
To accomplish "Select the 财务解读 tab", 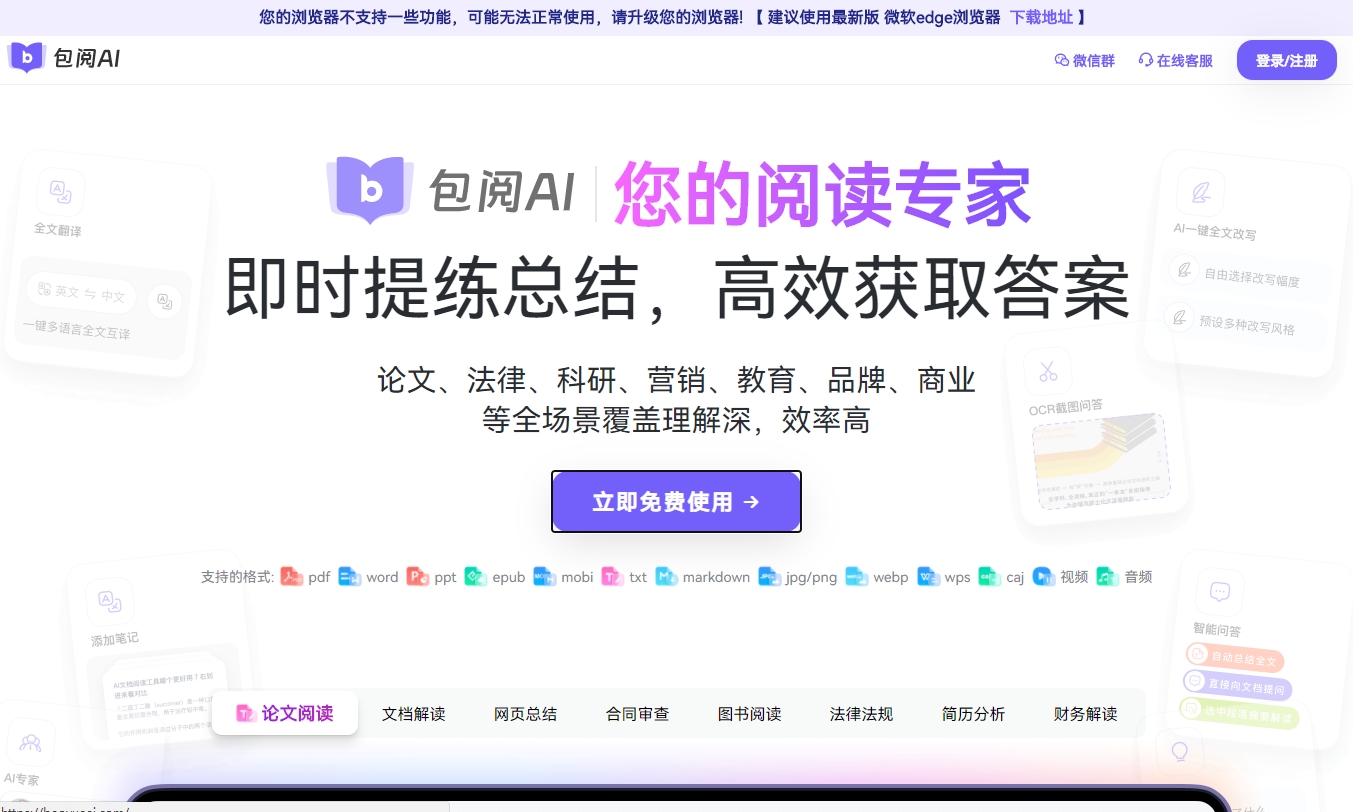I will 1086,714.
